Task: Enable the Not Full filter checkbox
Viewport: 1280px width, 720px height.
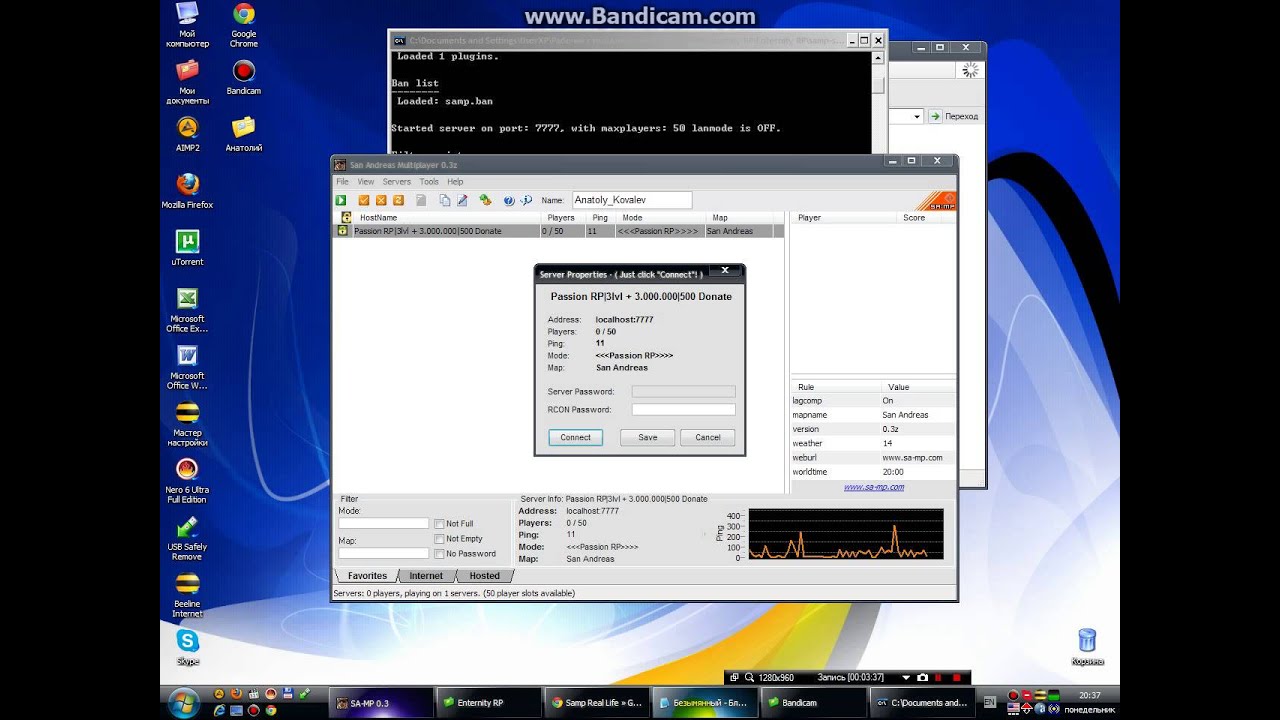Action: 439,524
